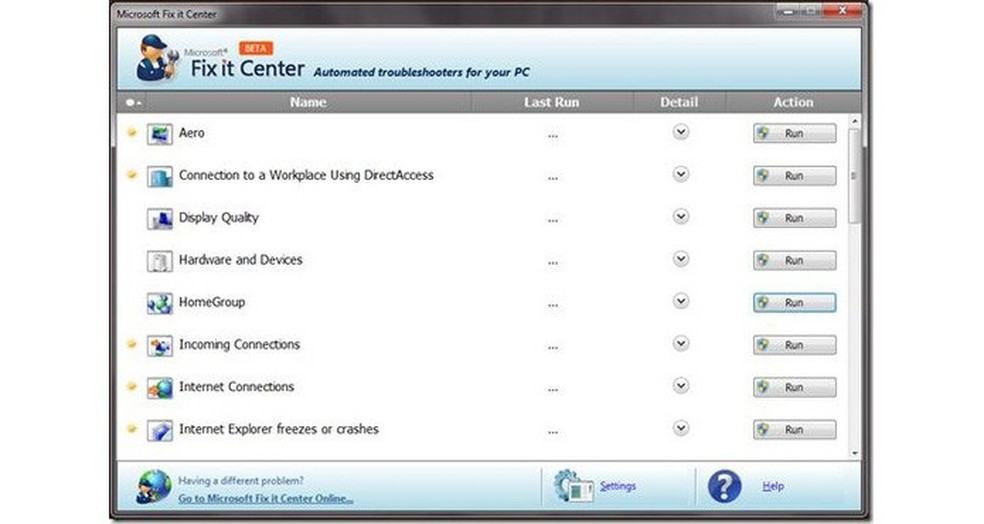Click the yellow star beside Connection to a Workplace
This screenshot has width=984, height=524.
click(x=132, y=174)
